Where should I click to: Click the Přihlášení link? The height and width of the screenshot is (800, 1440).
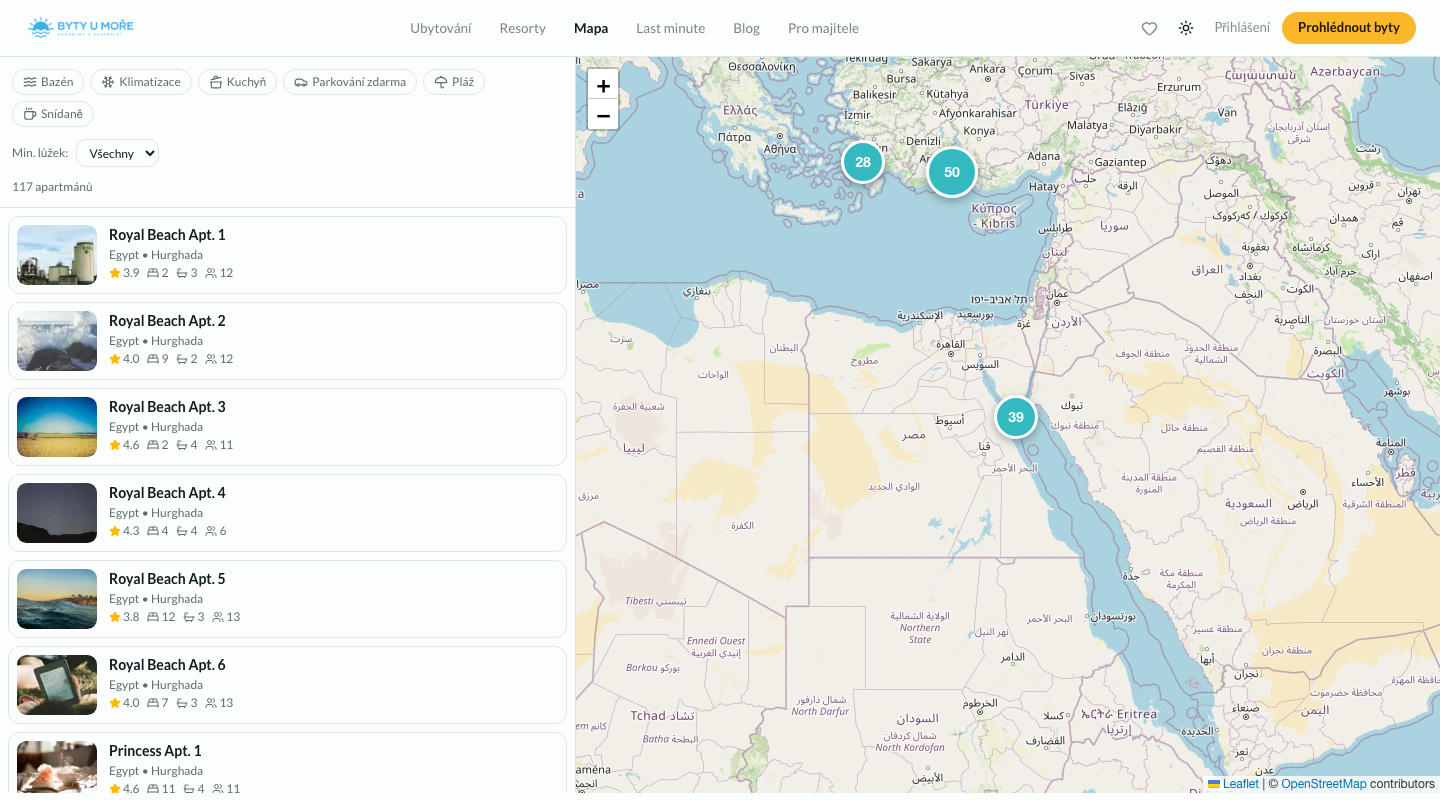(x=1242, y=28)
